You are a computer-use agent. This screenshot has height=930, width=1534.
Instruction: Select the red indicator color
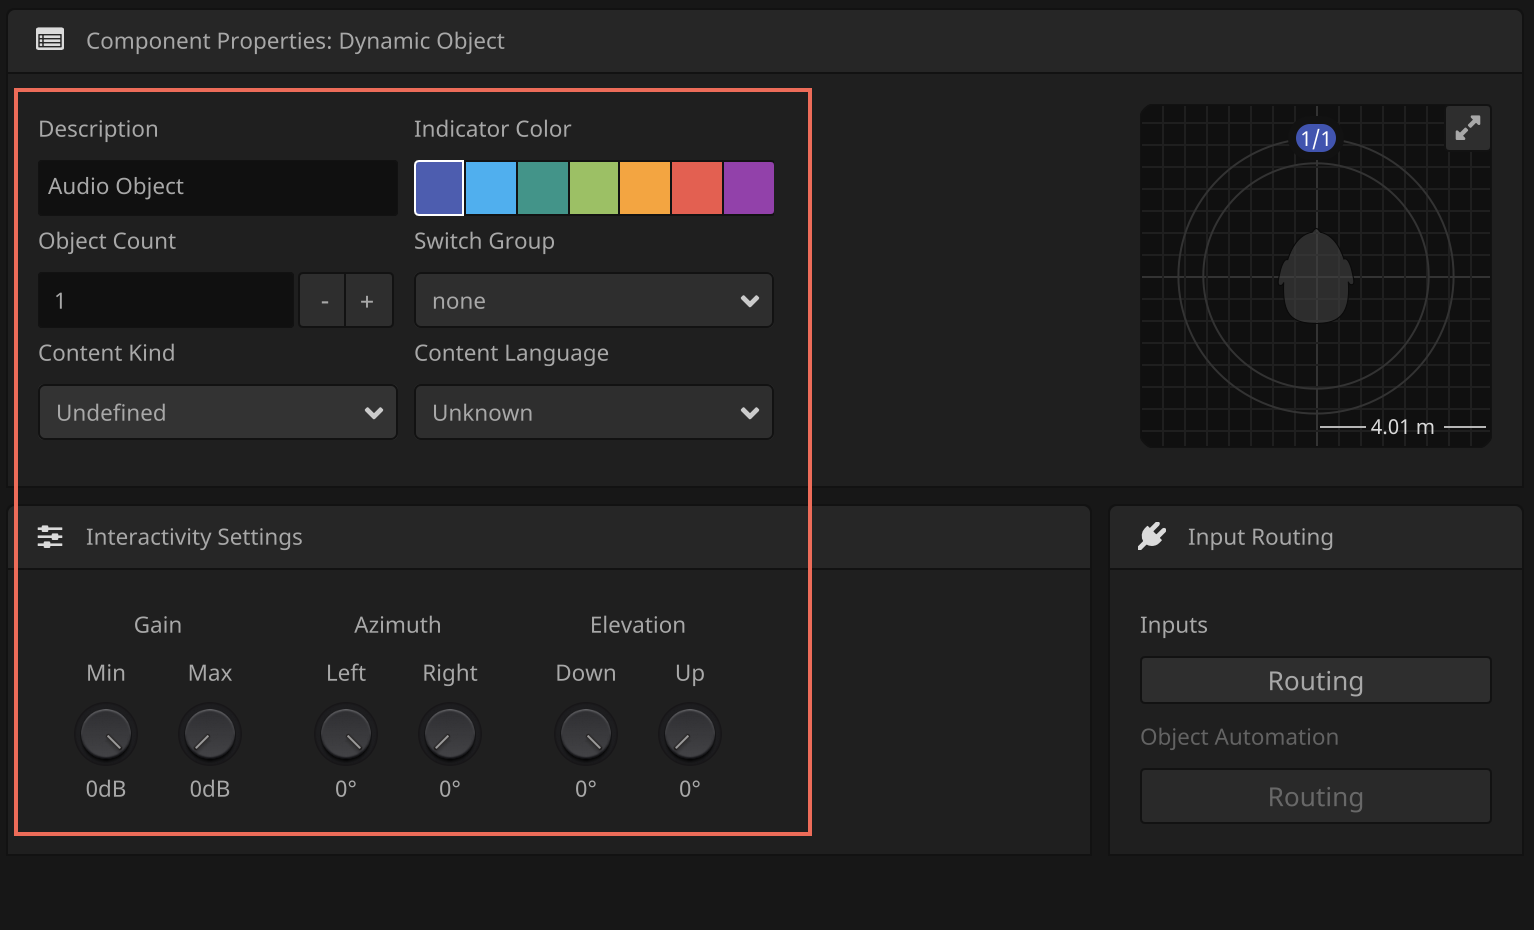(x=697, y=188)
